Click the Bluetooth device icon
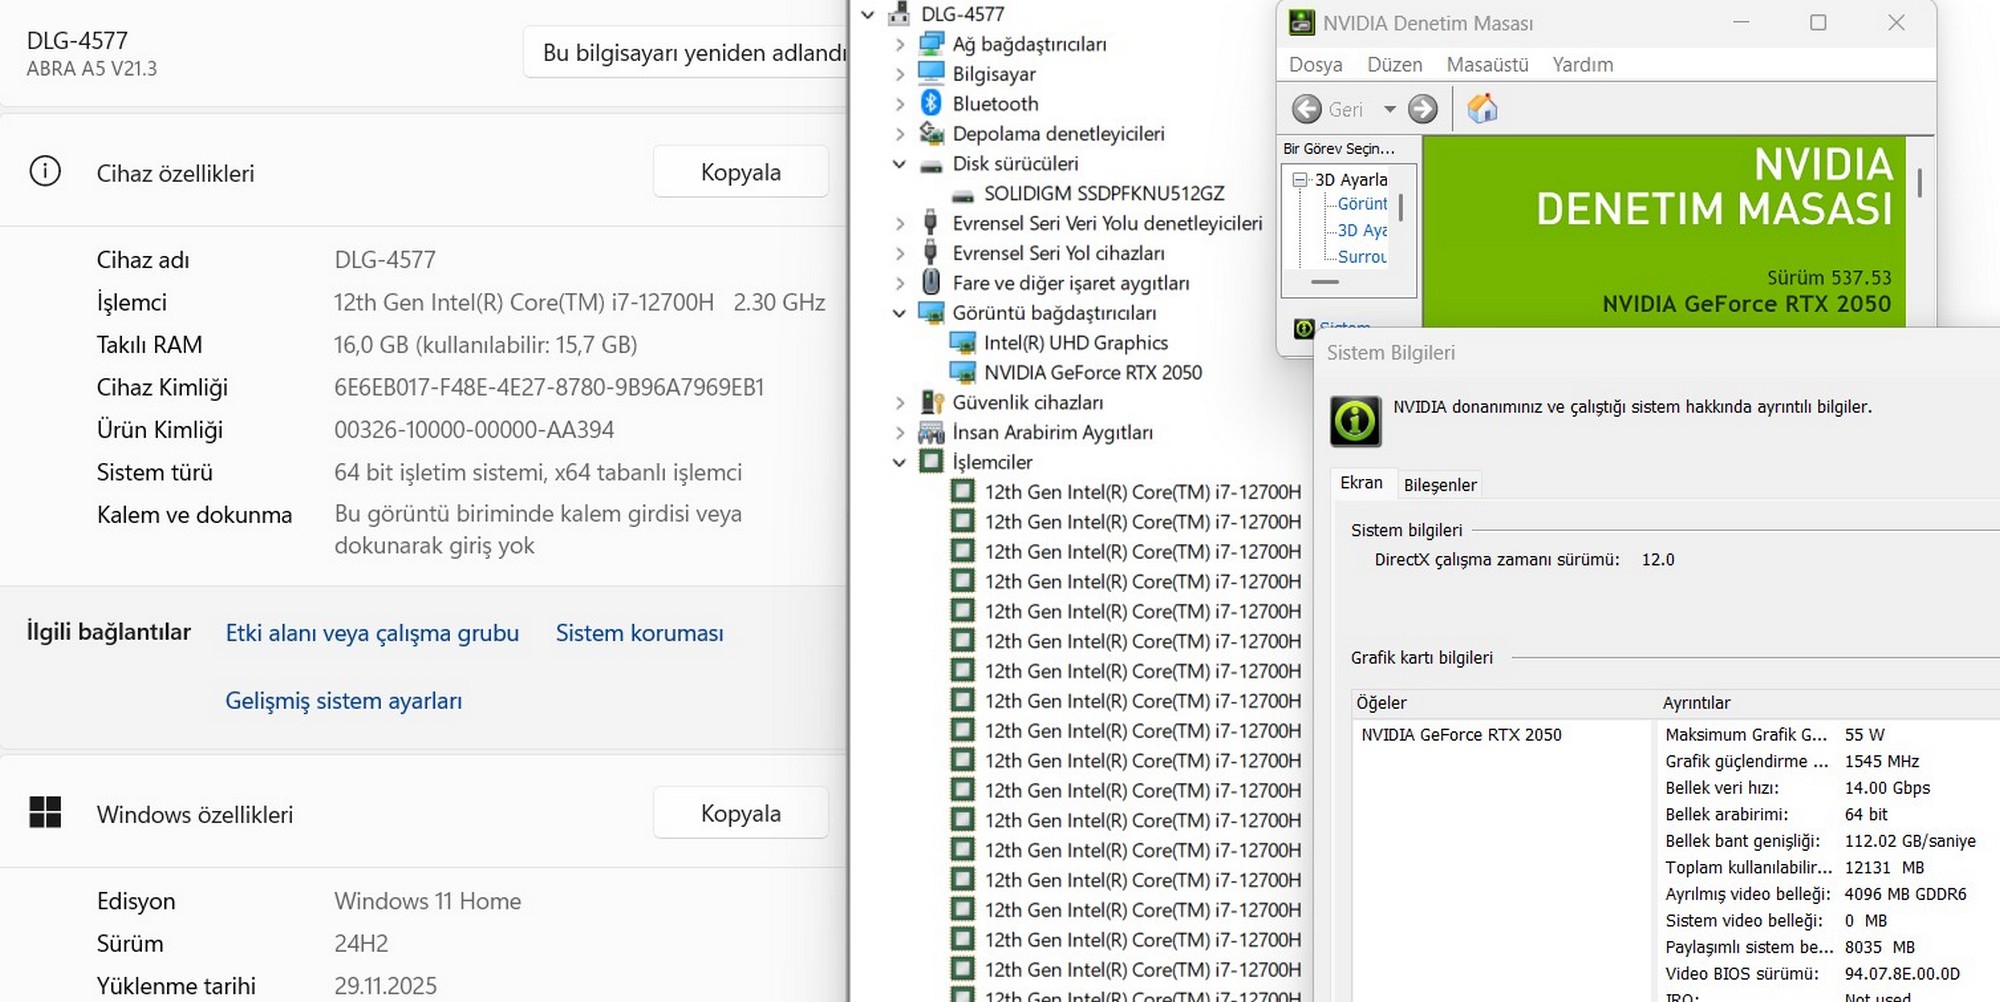Screen dimensions: 2000x1002 tap(931, 103)
